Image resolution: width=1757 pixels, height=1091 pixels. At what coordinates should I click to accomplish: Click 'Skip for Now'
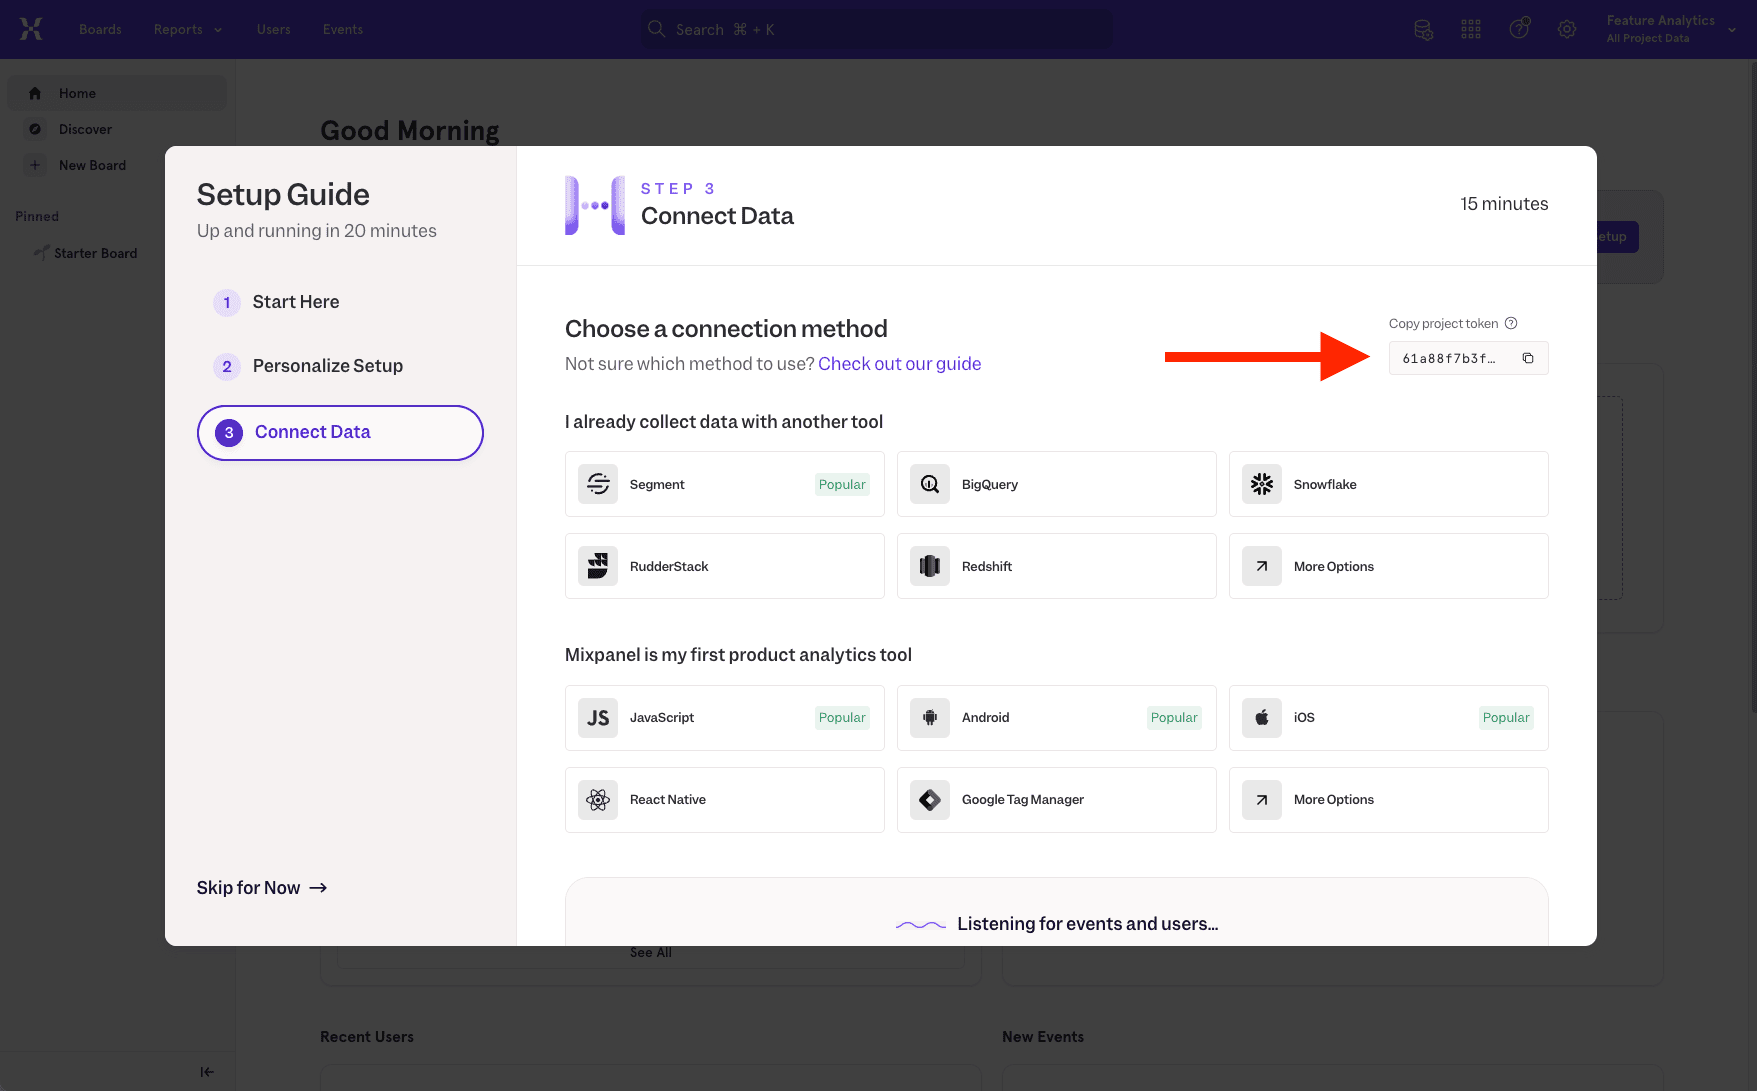tap(248, 887)
